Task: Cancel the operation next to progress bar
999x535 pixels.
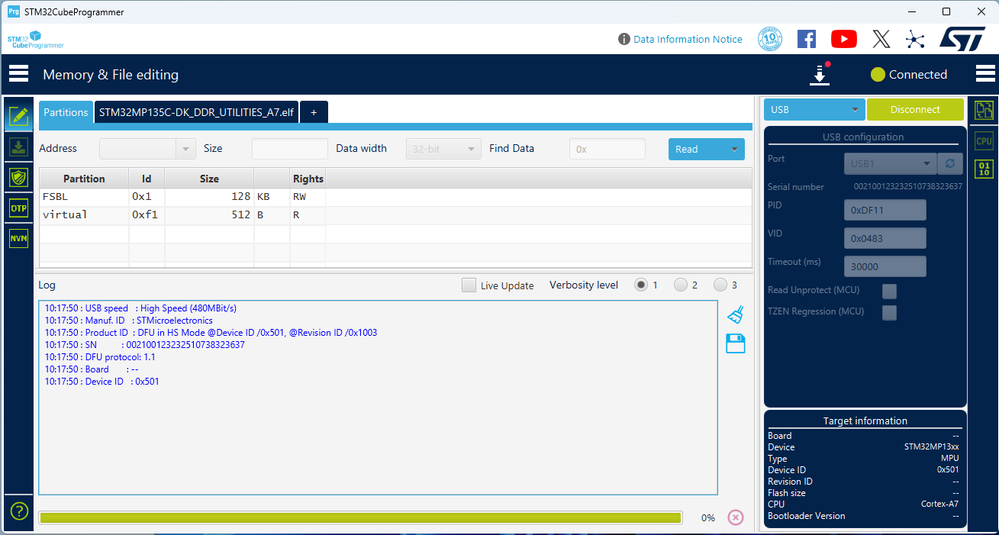Action: pos(735,517)
